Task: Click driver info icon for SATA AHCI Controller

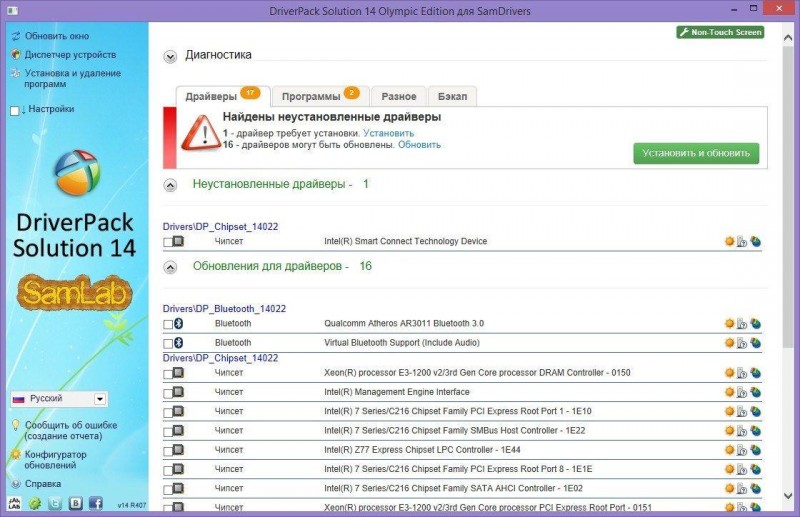Action: point(742,488)
